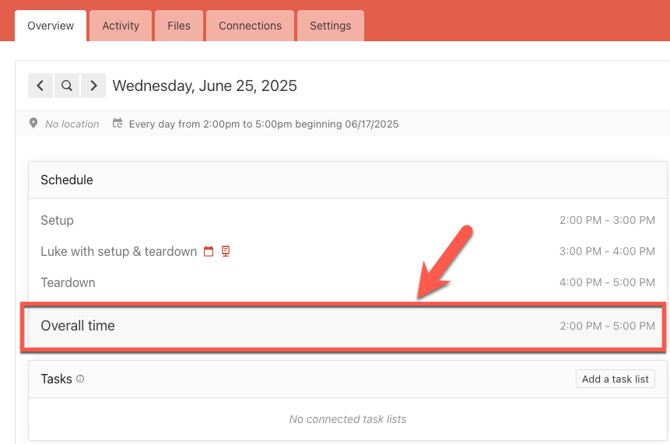Click the red presentation board icon beside Luke
Viewport: 670px width, 444px height.
click(x=226, y=252)
